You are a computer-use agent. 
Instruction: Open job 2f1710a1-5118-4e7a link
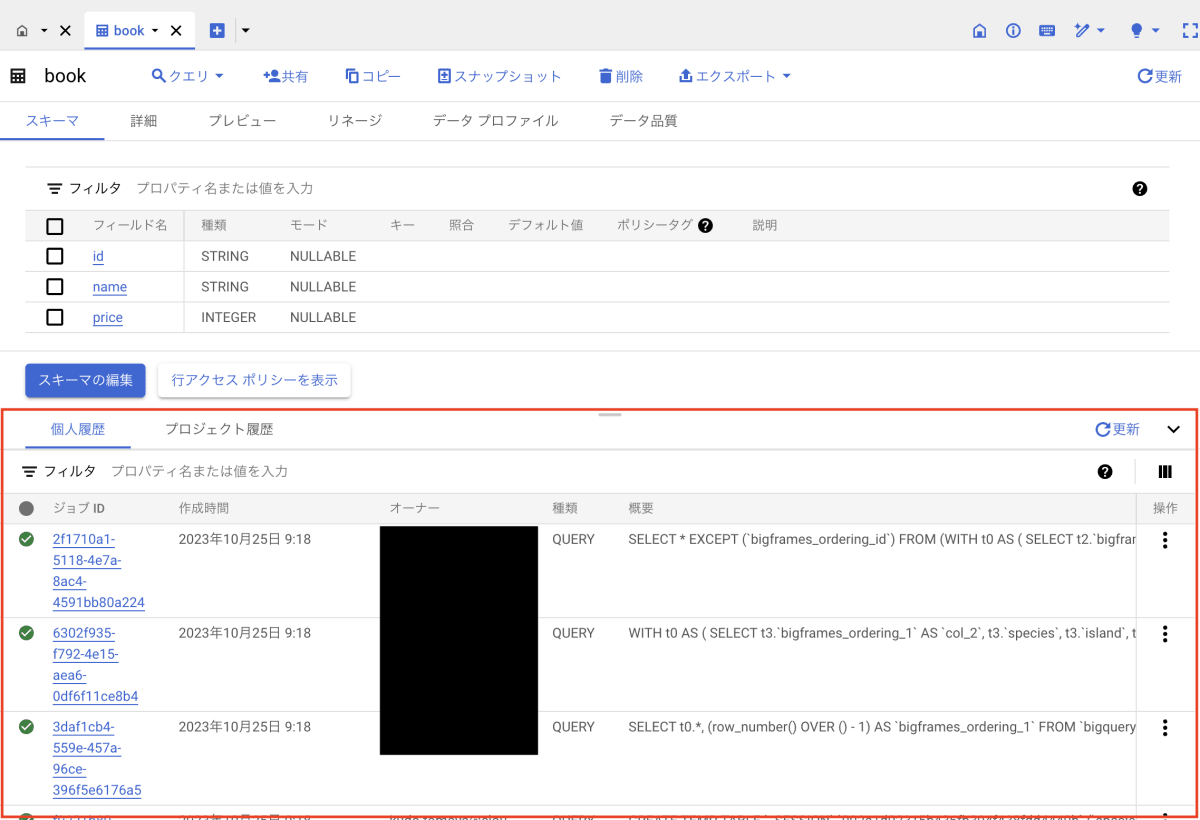(98, 571)
